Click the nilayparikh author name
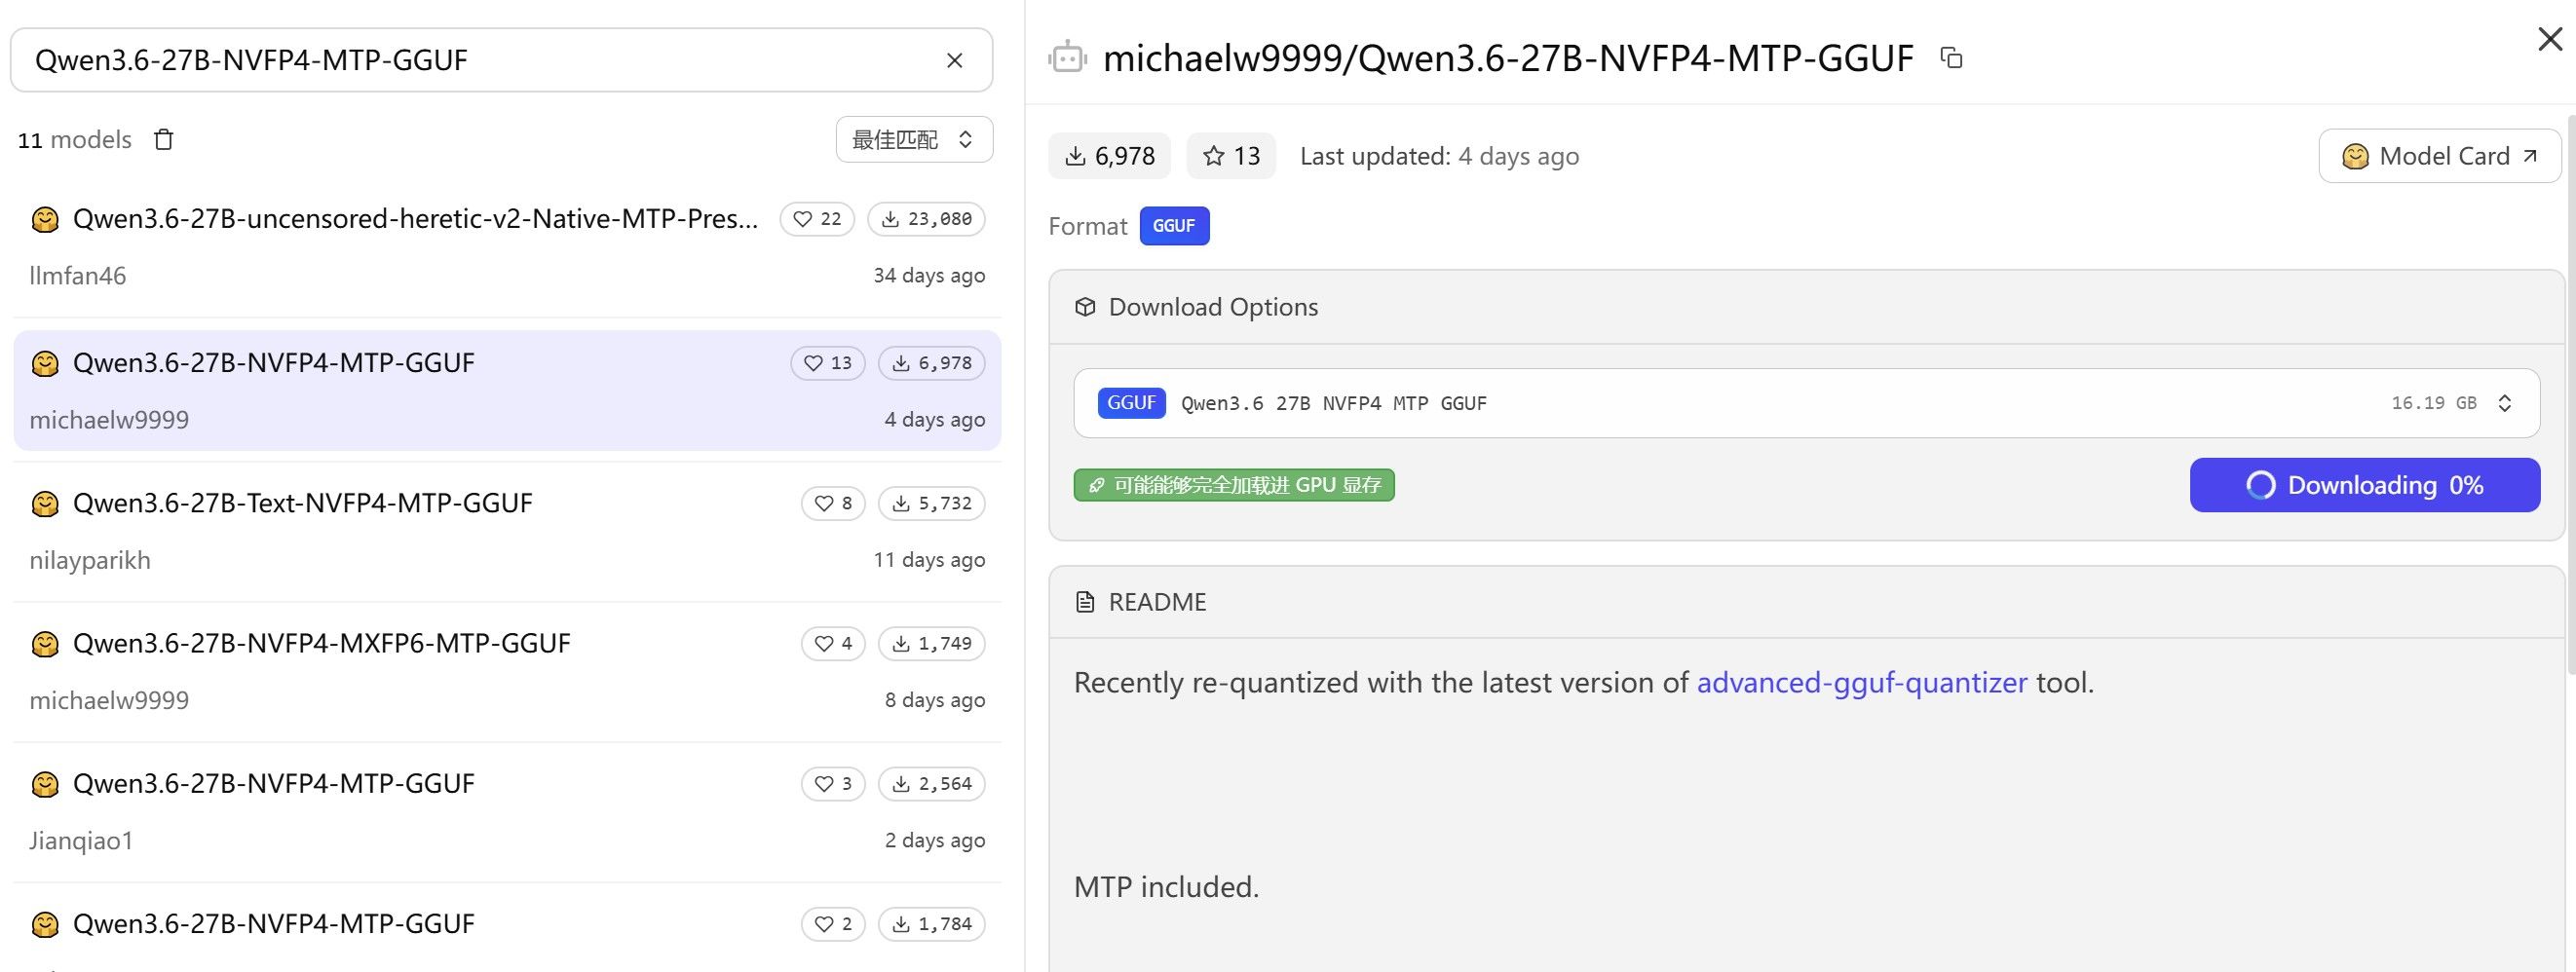2576x972 pixels. 90,560
